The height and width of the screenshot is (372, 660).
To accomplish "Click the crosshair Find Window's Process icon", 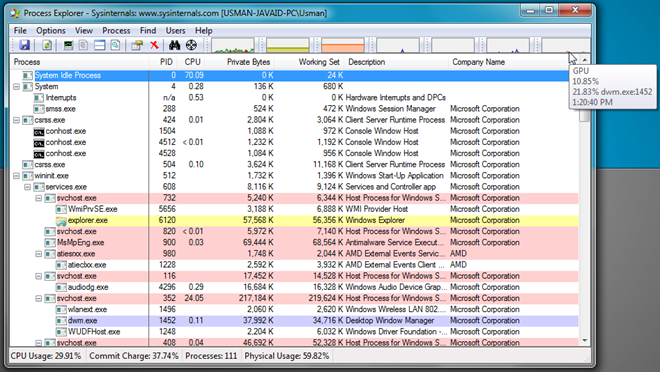I will [191, 45].
